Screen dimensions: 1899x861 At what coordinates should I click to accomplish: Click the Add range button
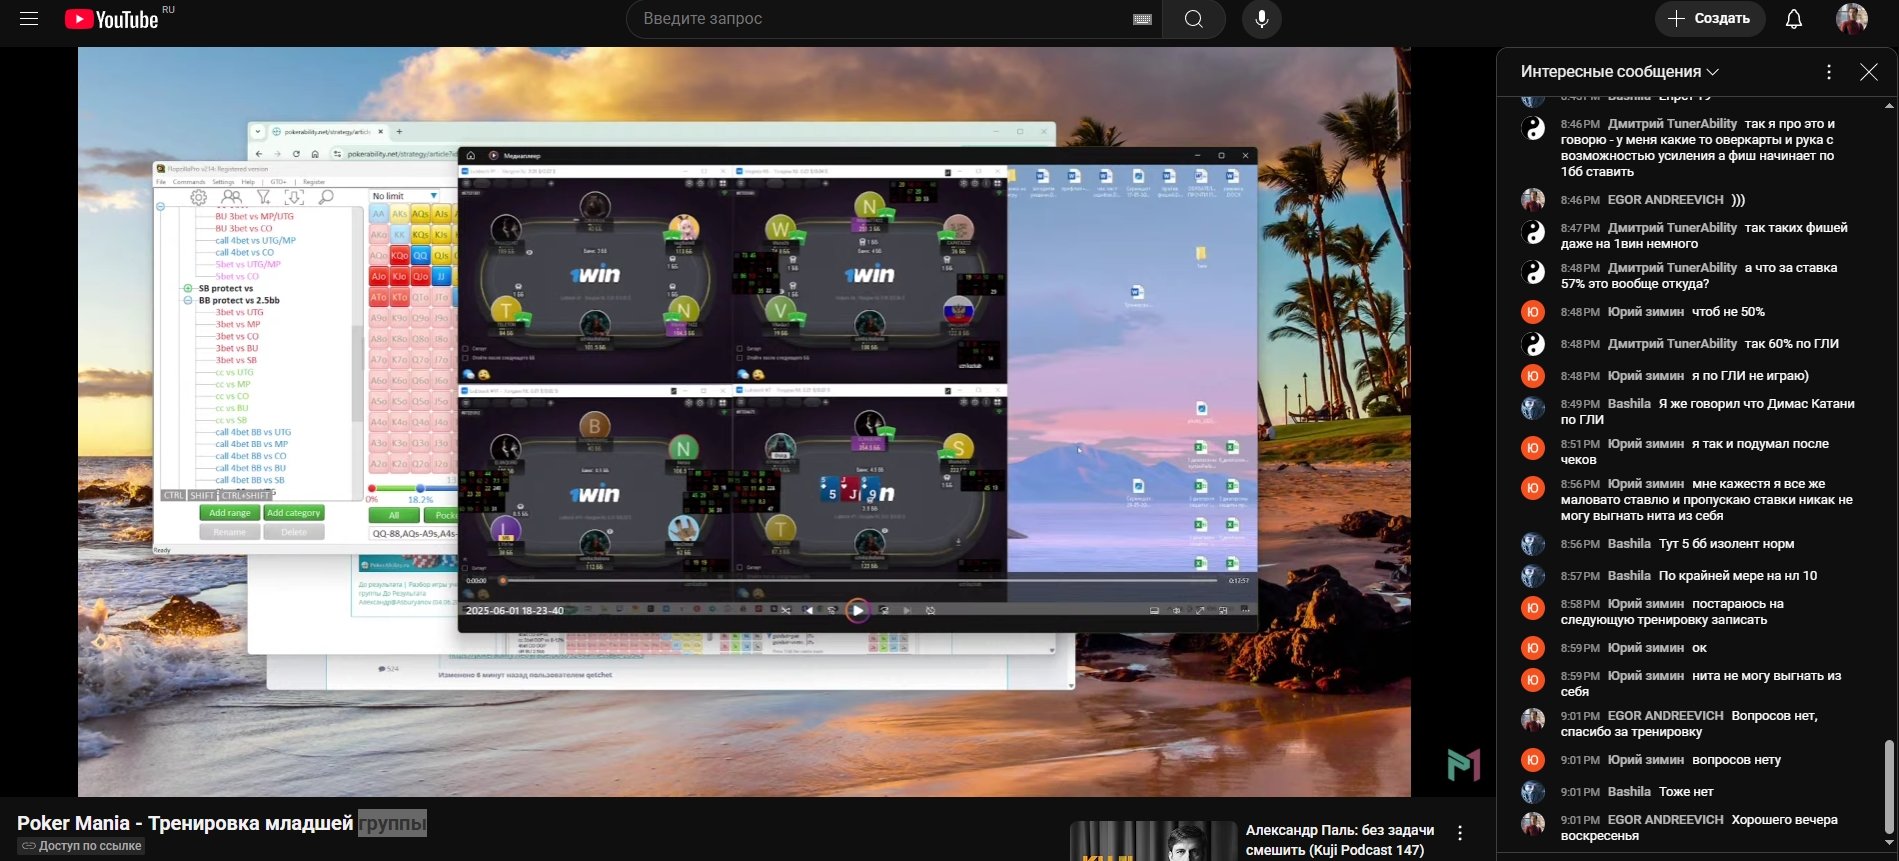pyautogui.click(x=229, y=513)
